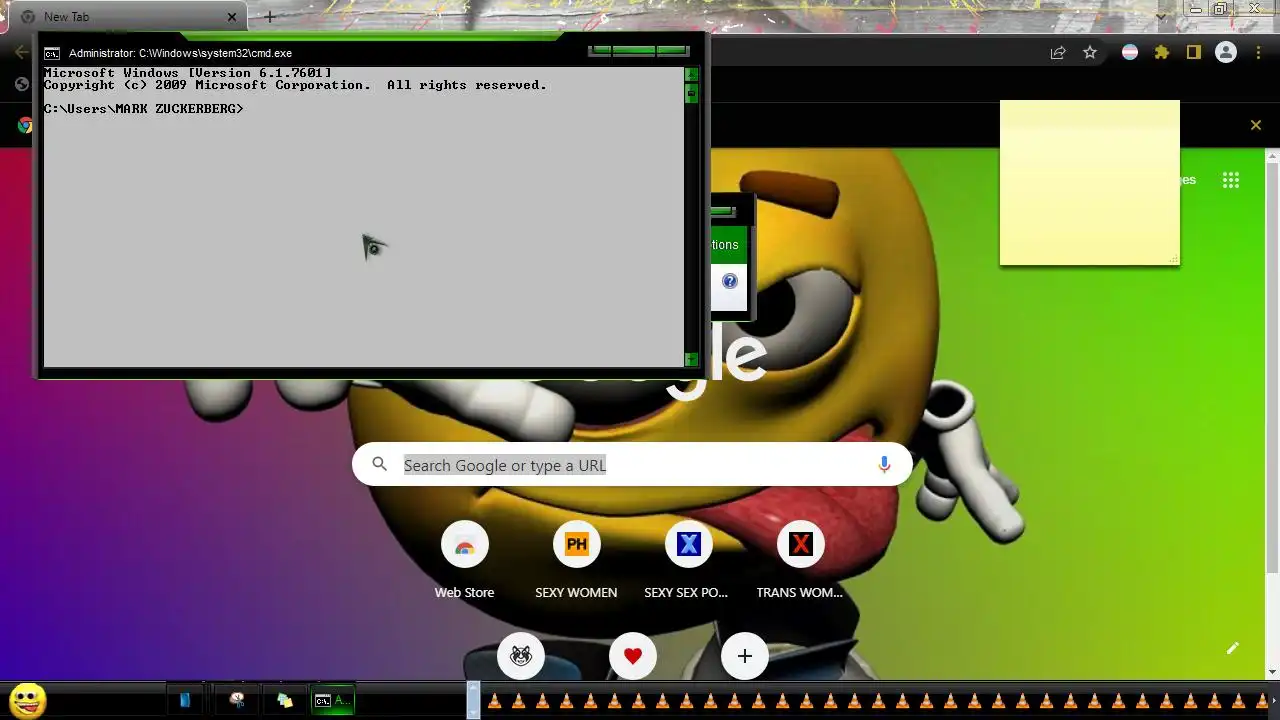Click the SEXY SEX PO... shortcut label

pyautogui.click(x=686, y=592)
